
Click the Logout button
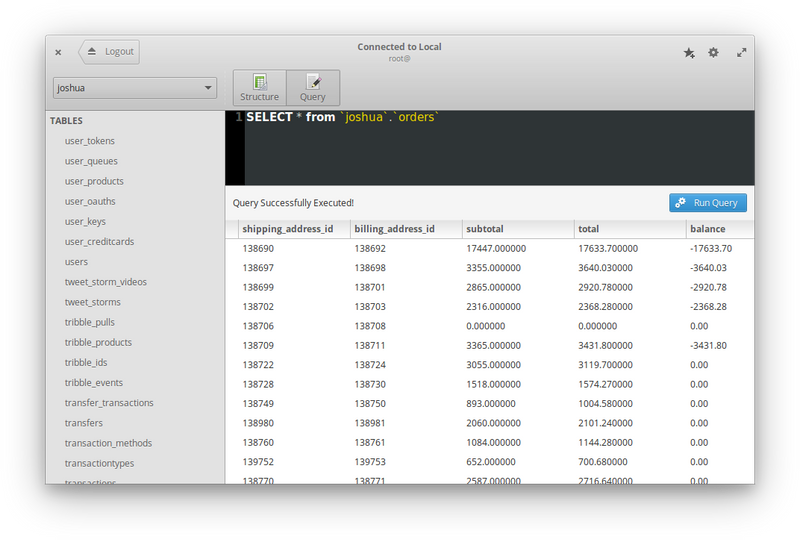109,52
